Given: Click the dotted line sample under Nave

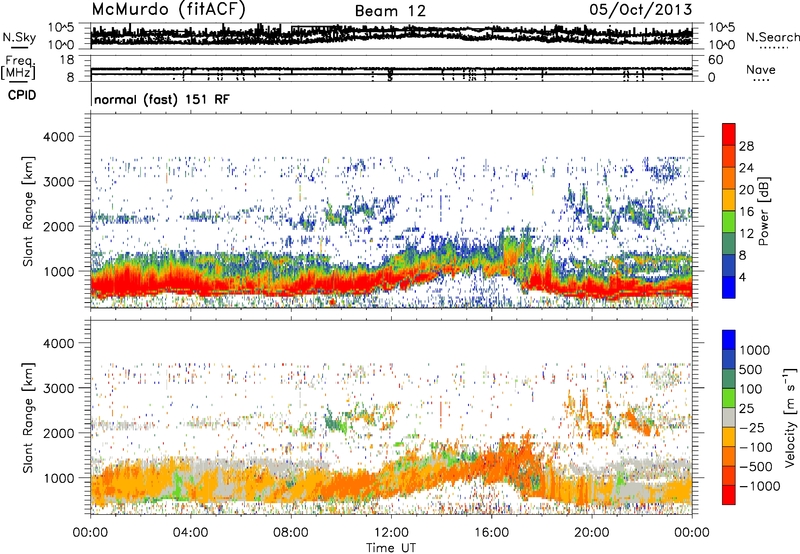Looking at the screenshot, I should pos(761,80).
